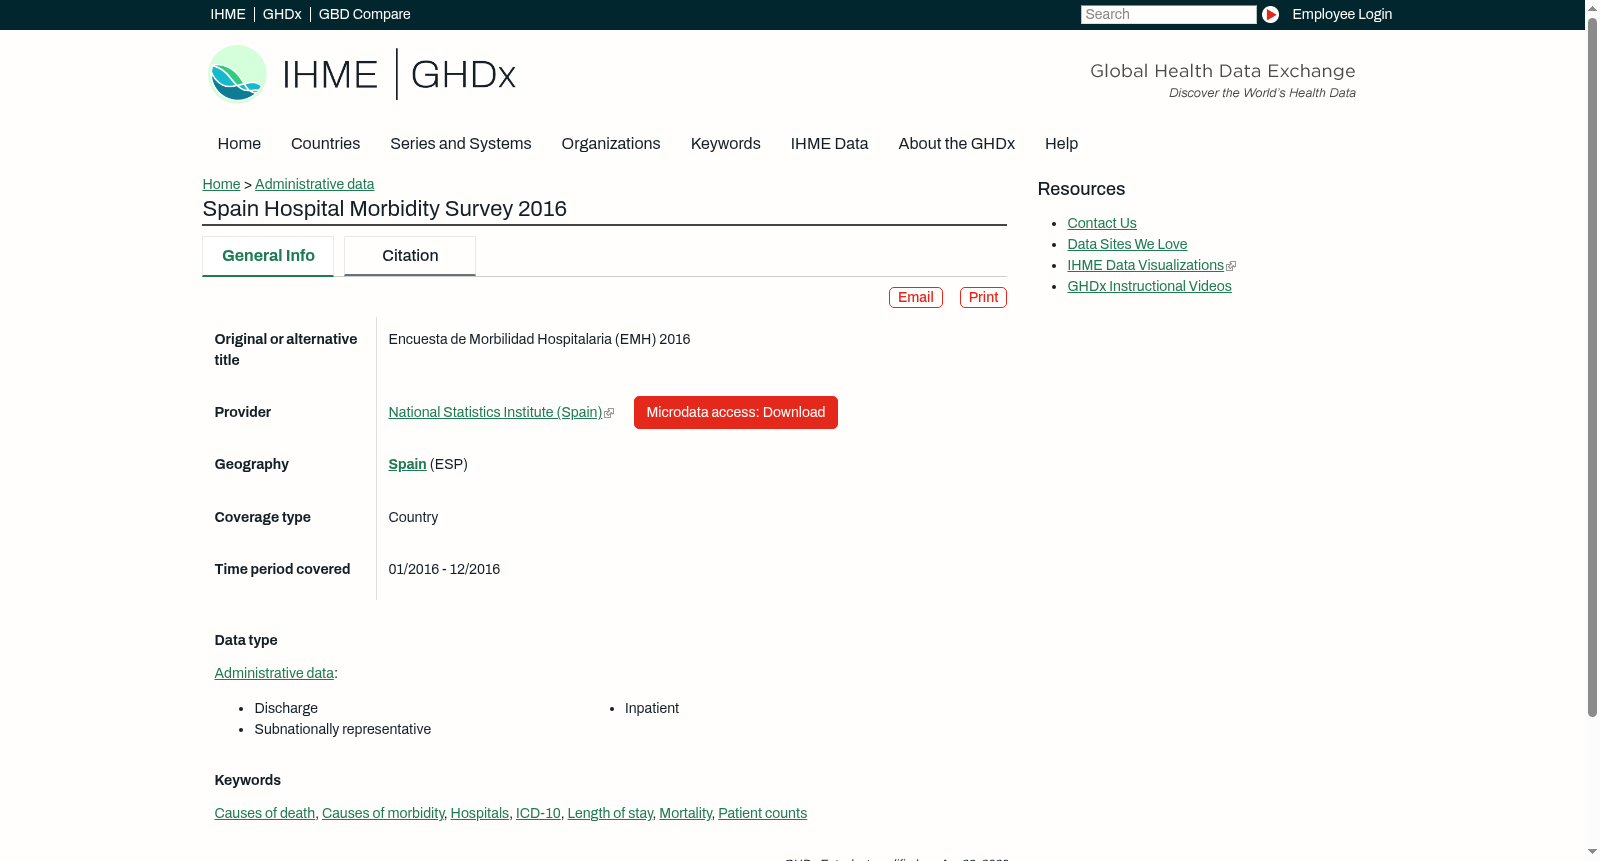Open Employee Login
Viewport: 1600px width, 861px height.
(1342, 14)
